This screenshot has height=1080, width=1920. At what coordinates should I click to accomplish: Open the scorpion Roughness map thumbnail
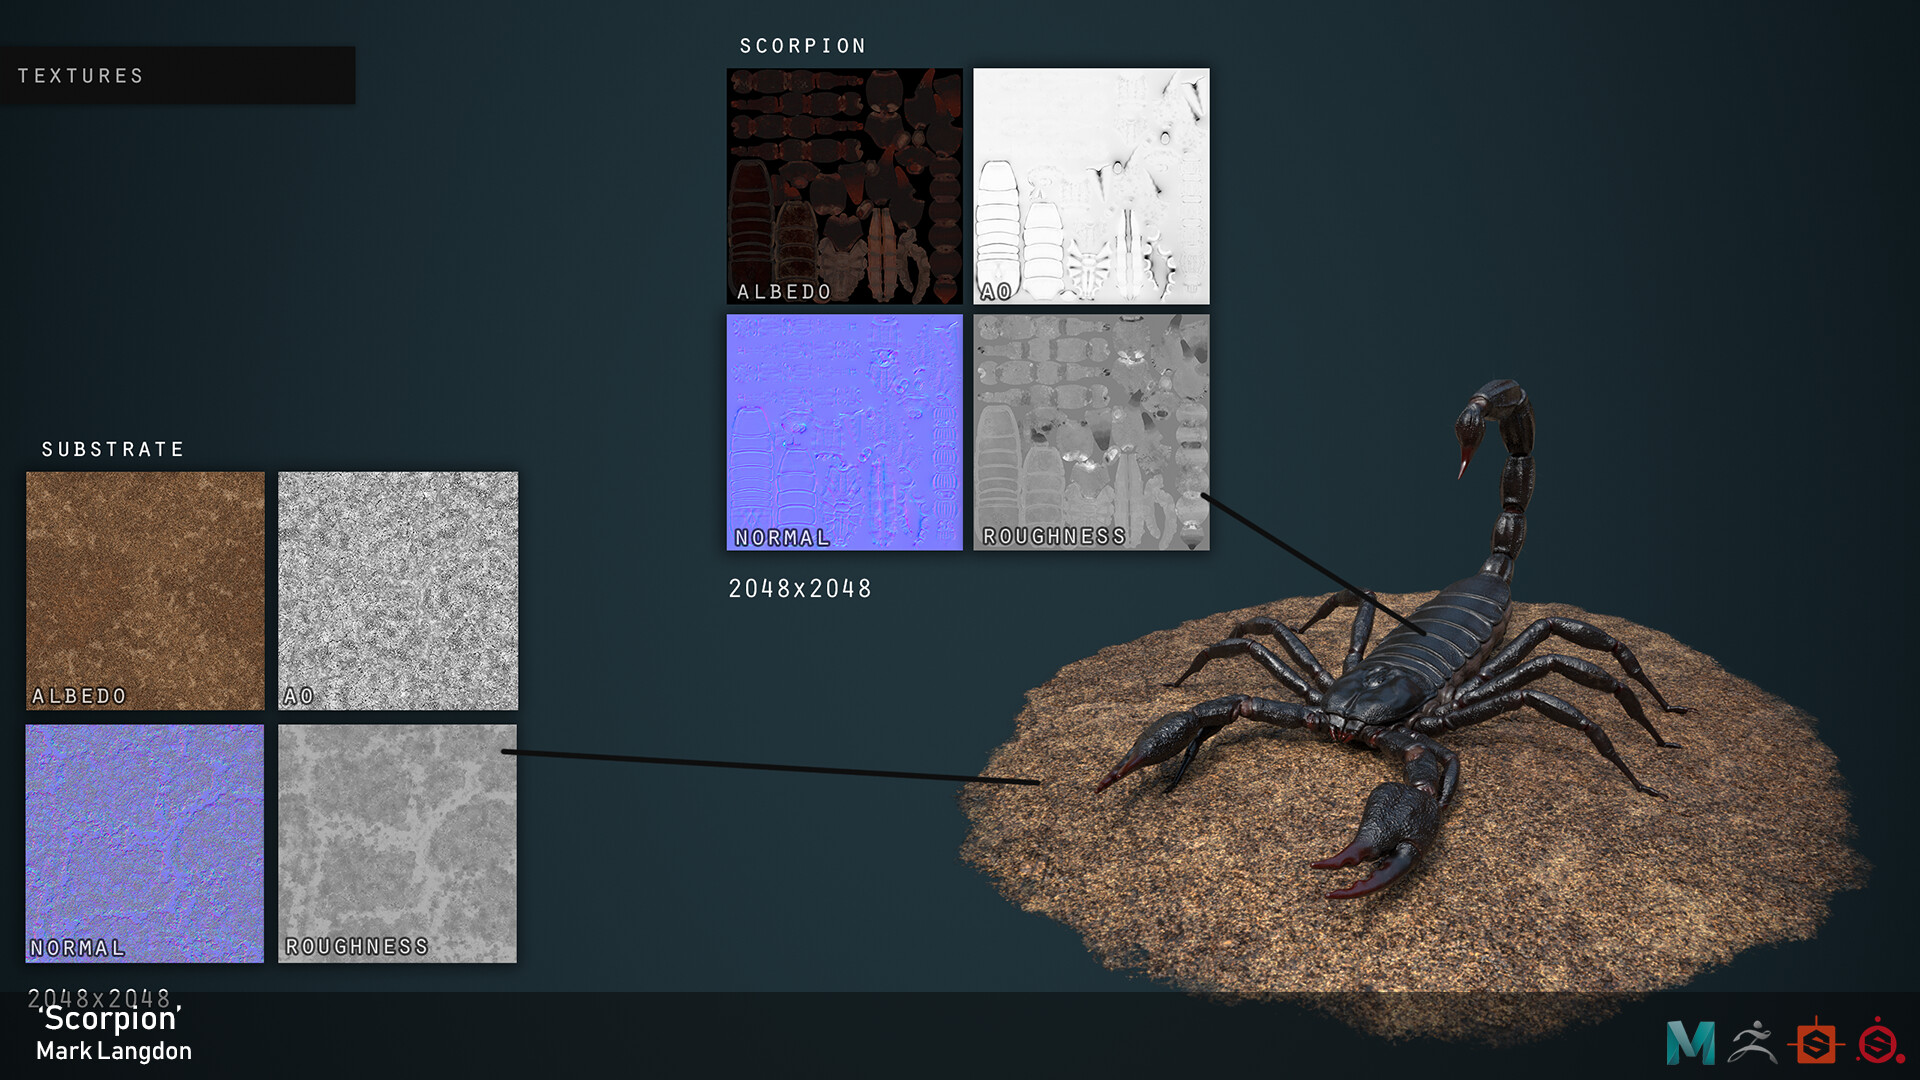pos(1091,432)
